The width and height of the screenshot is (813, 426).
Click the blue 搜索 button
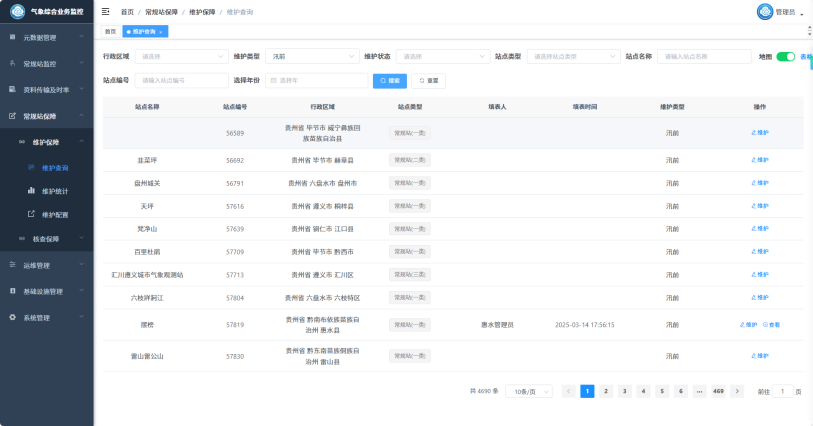coord(389,80)
